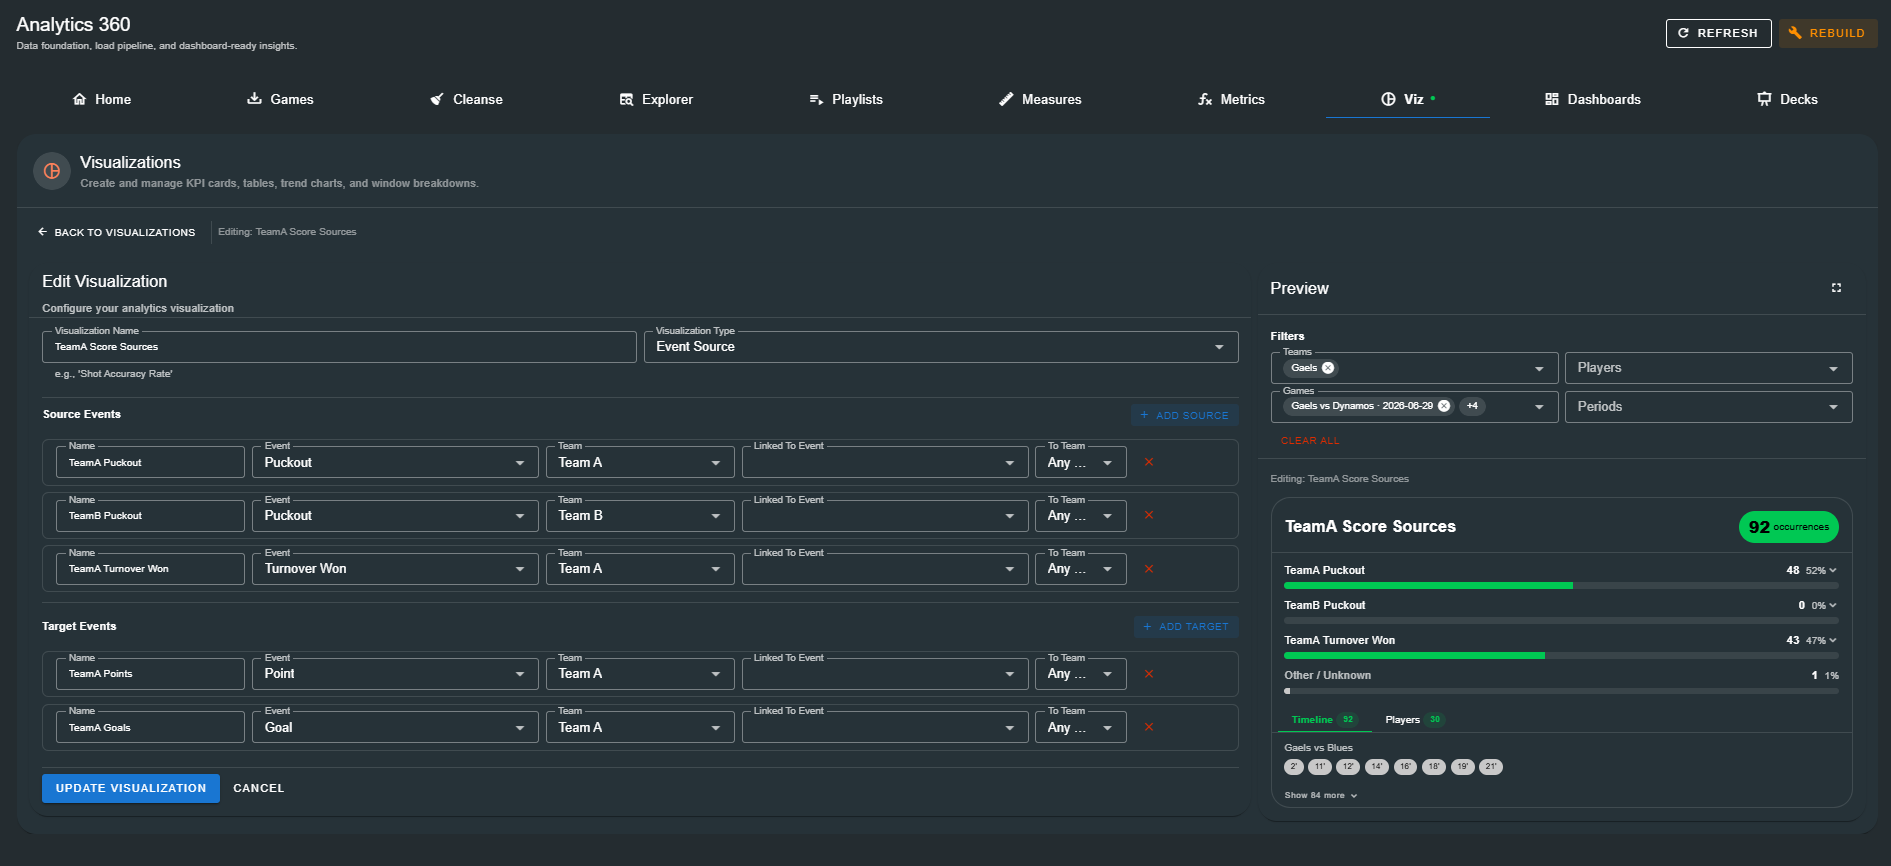Open Linked To Event dropdown for TeamA Turnover Won
Screen dimensions: 1891x866
click(885, 568)
